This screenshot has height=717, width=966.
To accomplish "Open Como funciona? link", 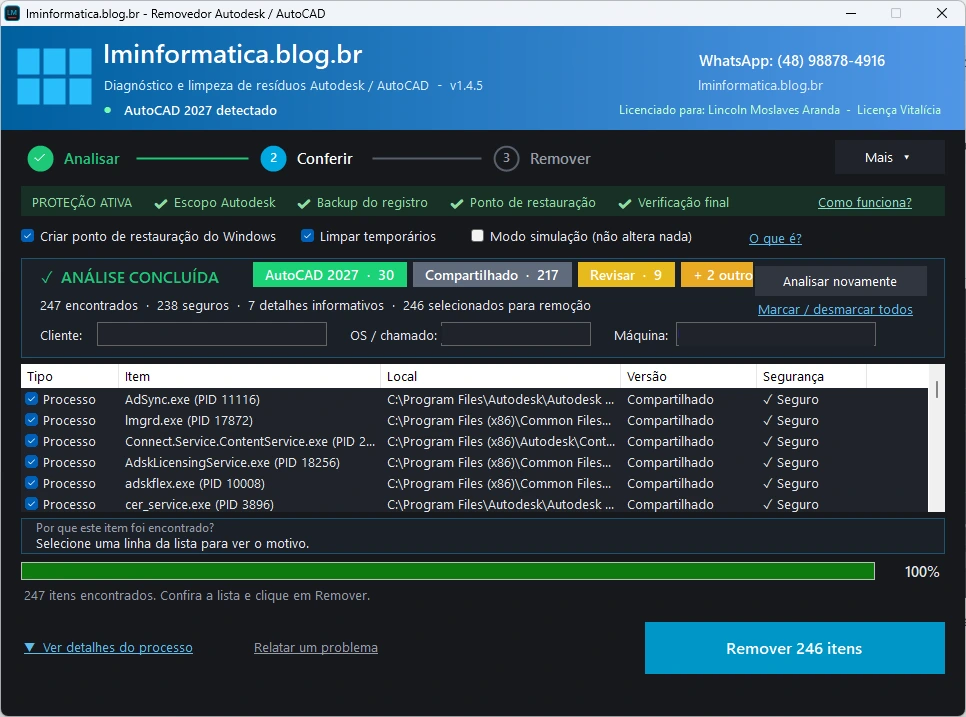I will point(864,203).
